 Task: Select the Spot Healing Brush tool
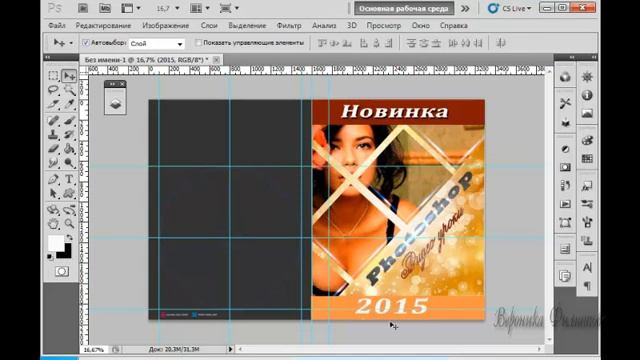(x=53, y=121)
